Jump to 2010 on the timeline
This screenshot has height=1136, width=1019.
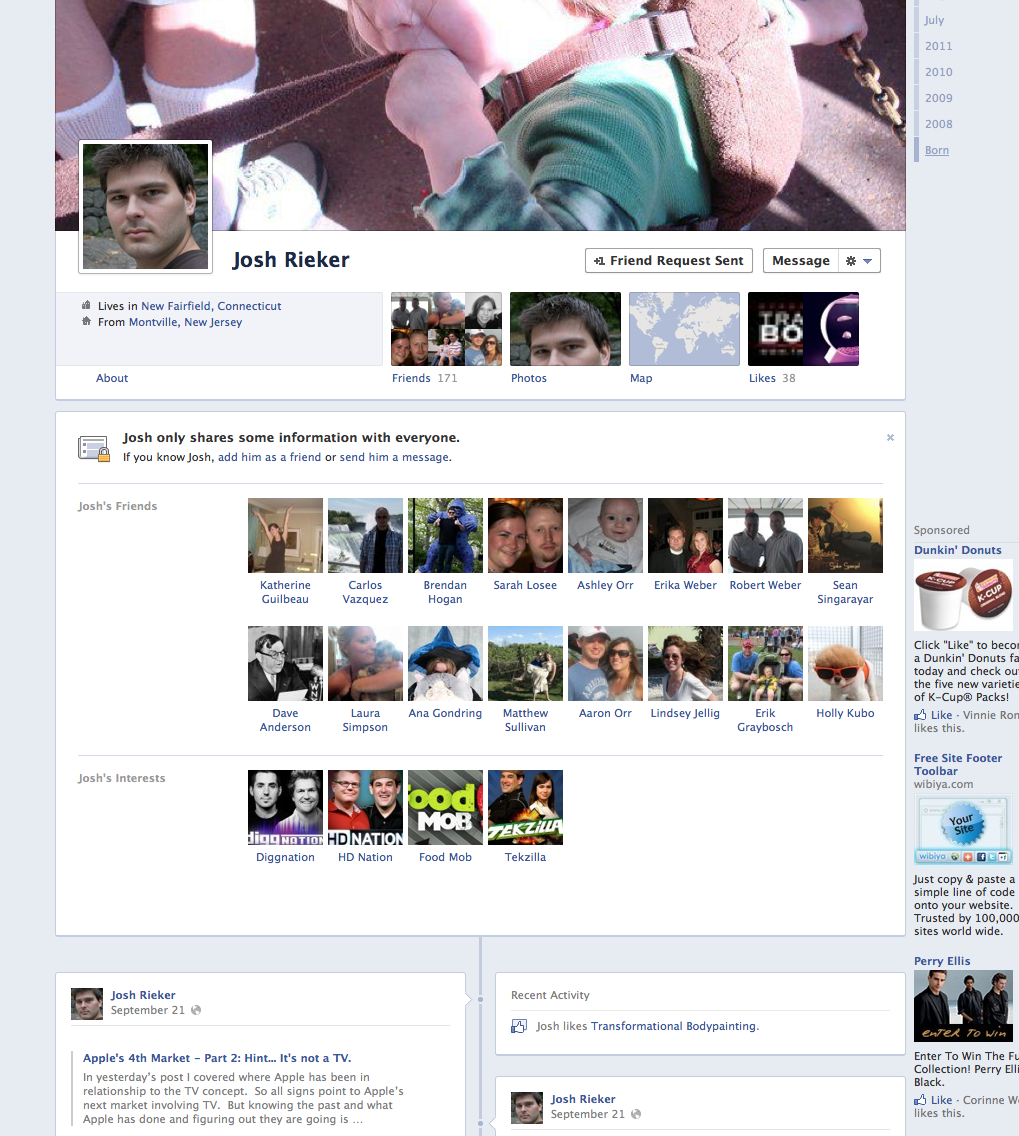(x=938, y=72)
